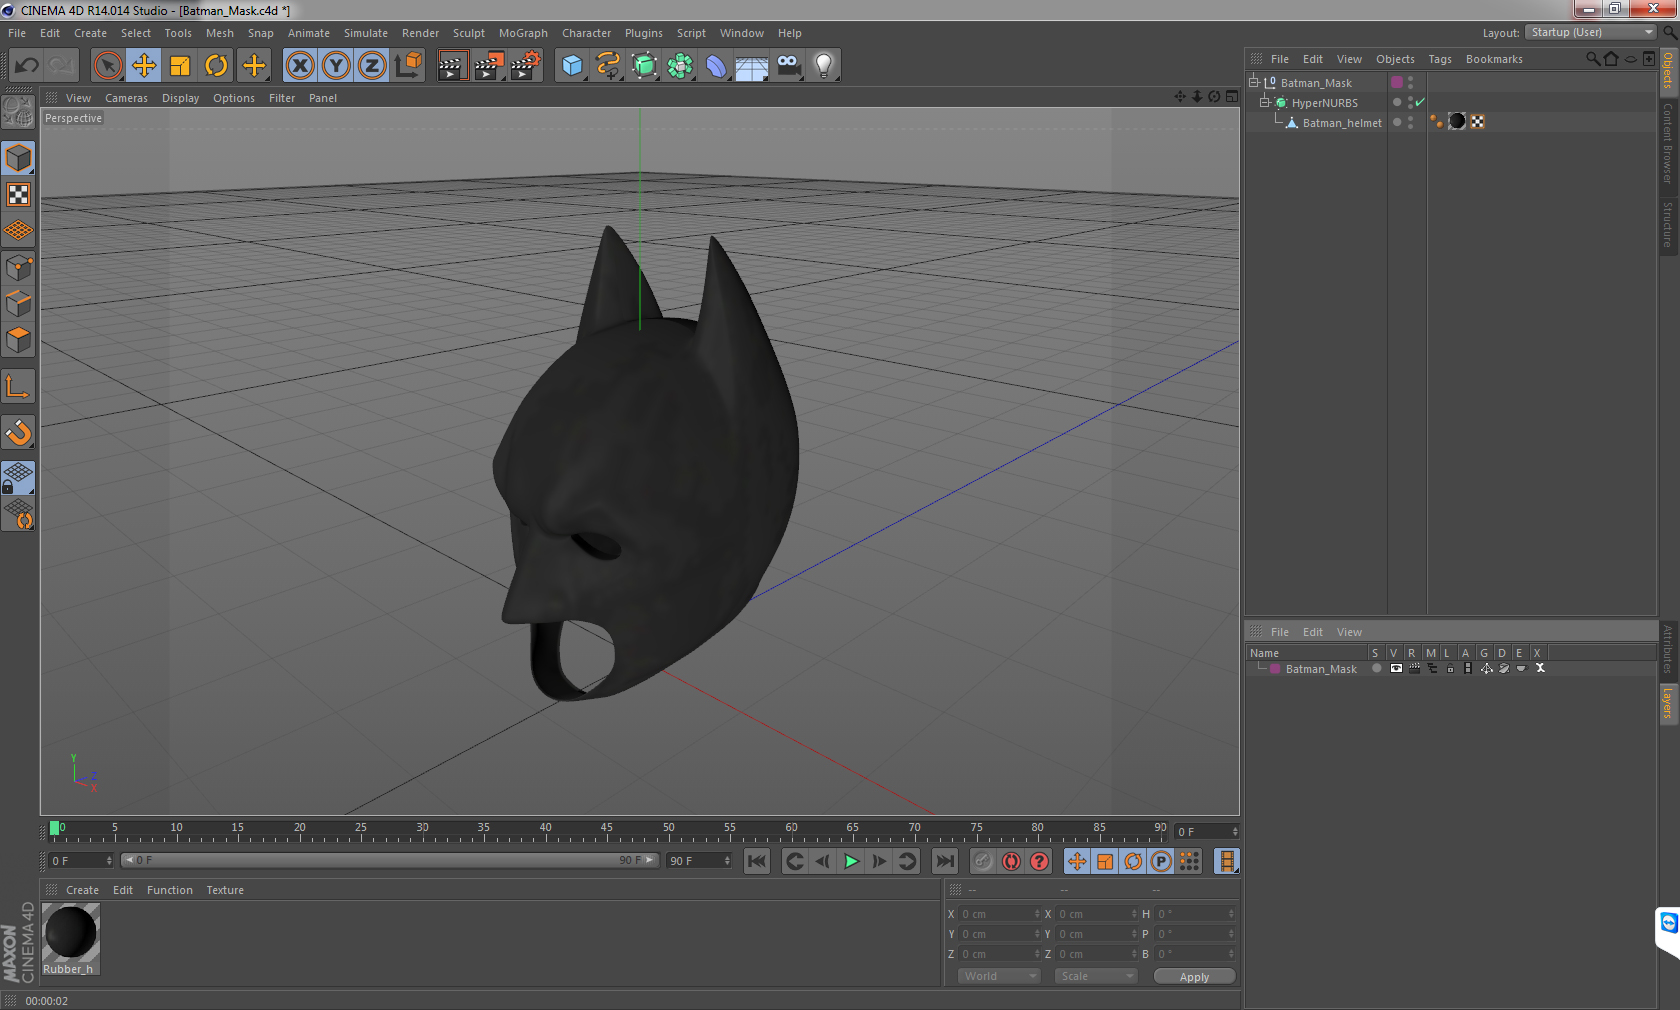Viewport: 1680px width, 1010px height.
Task: Open the Layout dropdown Startup (User)
Action: coord(1591,32)
